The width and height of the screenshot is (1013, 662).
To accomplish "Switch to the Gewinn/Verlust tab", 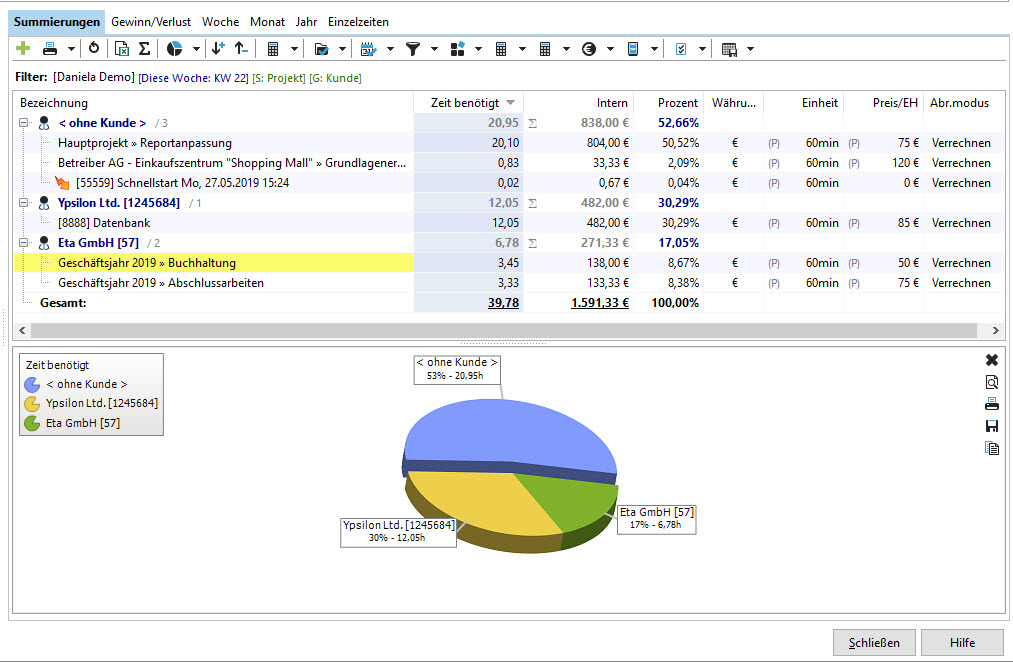I will [151, 22].
